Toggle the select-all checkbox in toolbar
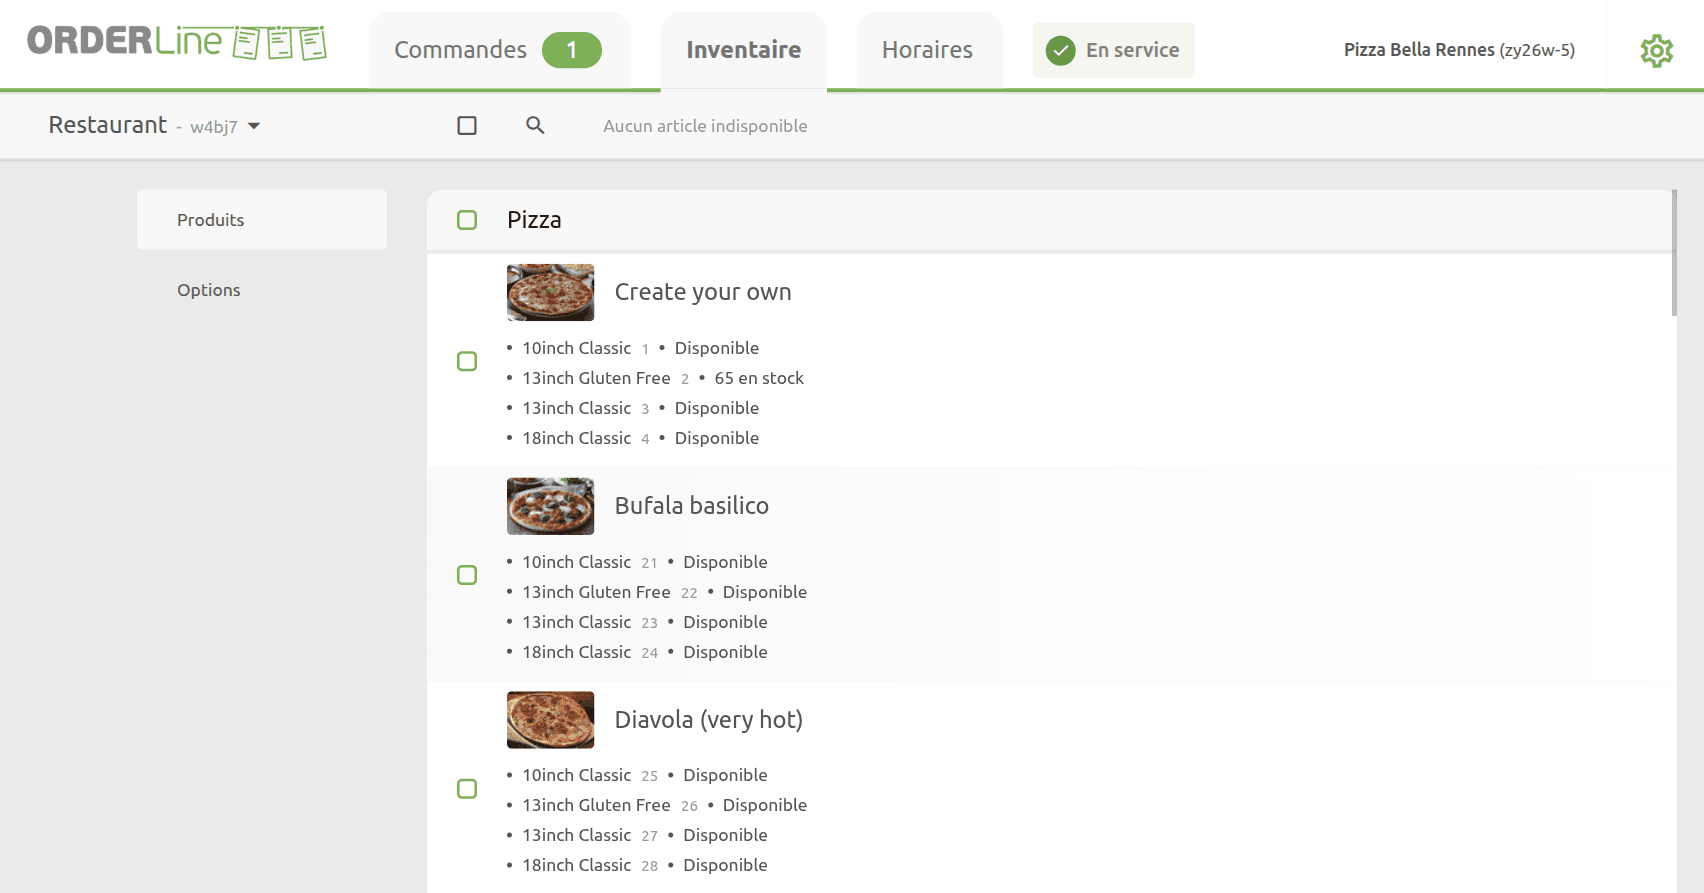Screen dimensions: 1704x893 (467, 125)
